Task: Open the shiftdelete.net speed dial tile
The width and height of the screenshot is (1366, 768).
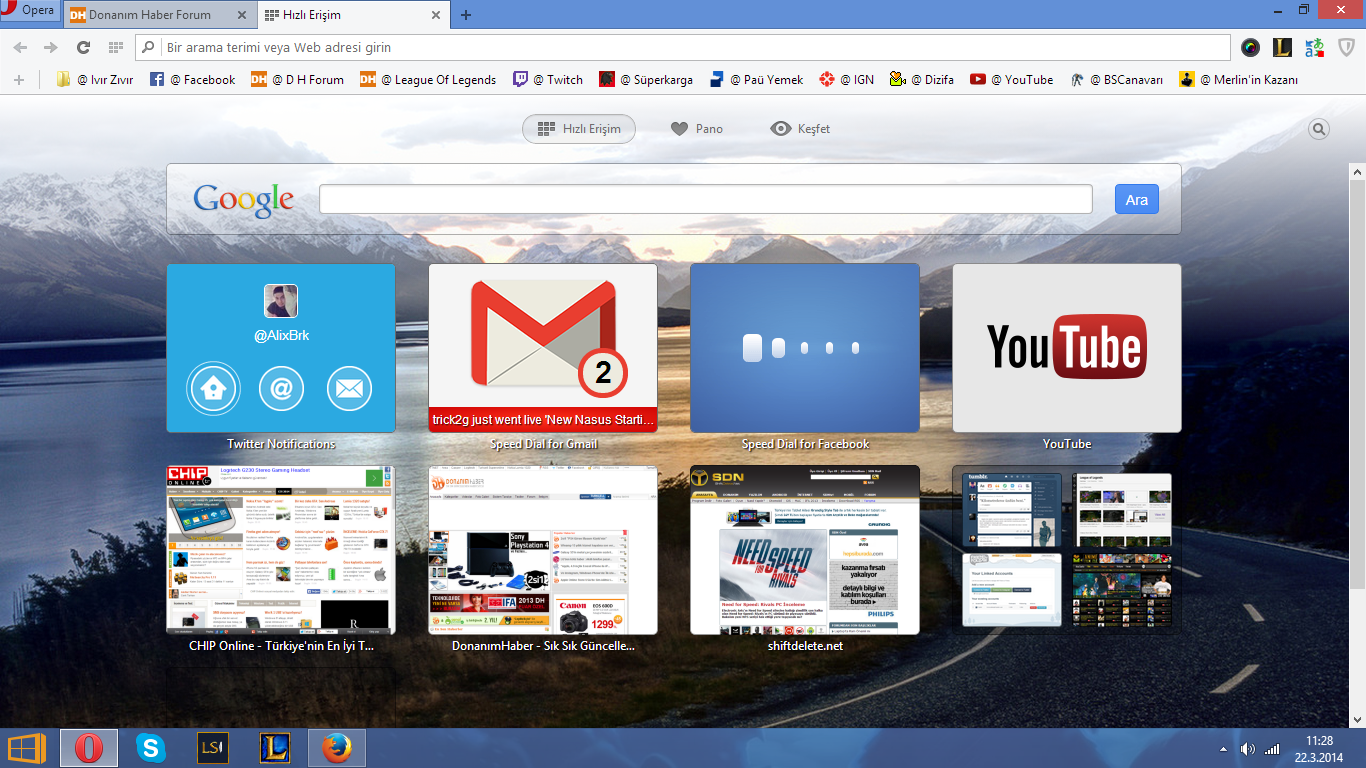Action: tap(805, 550)
